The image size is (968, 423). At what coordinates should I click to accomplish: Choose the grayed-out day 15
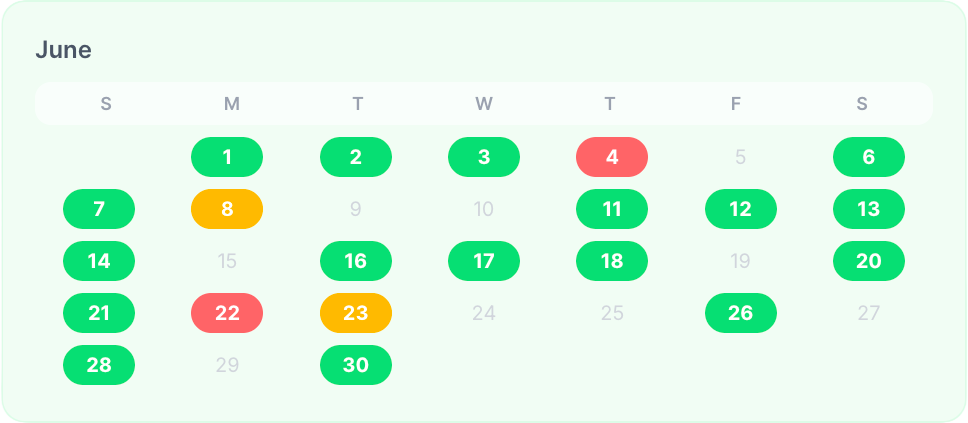[x=227, y=261]
